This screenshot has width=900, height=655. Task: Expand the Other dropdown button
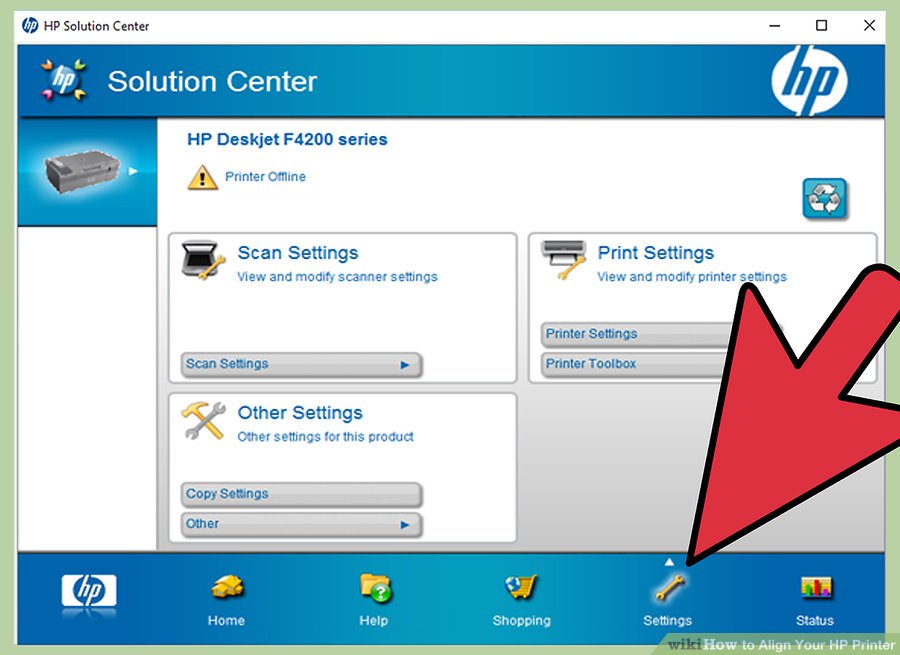pos(301,524)
